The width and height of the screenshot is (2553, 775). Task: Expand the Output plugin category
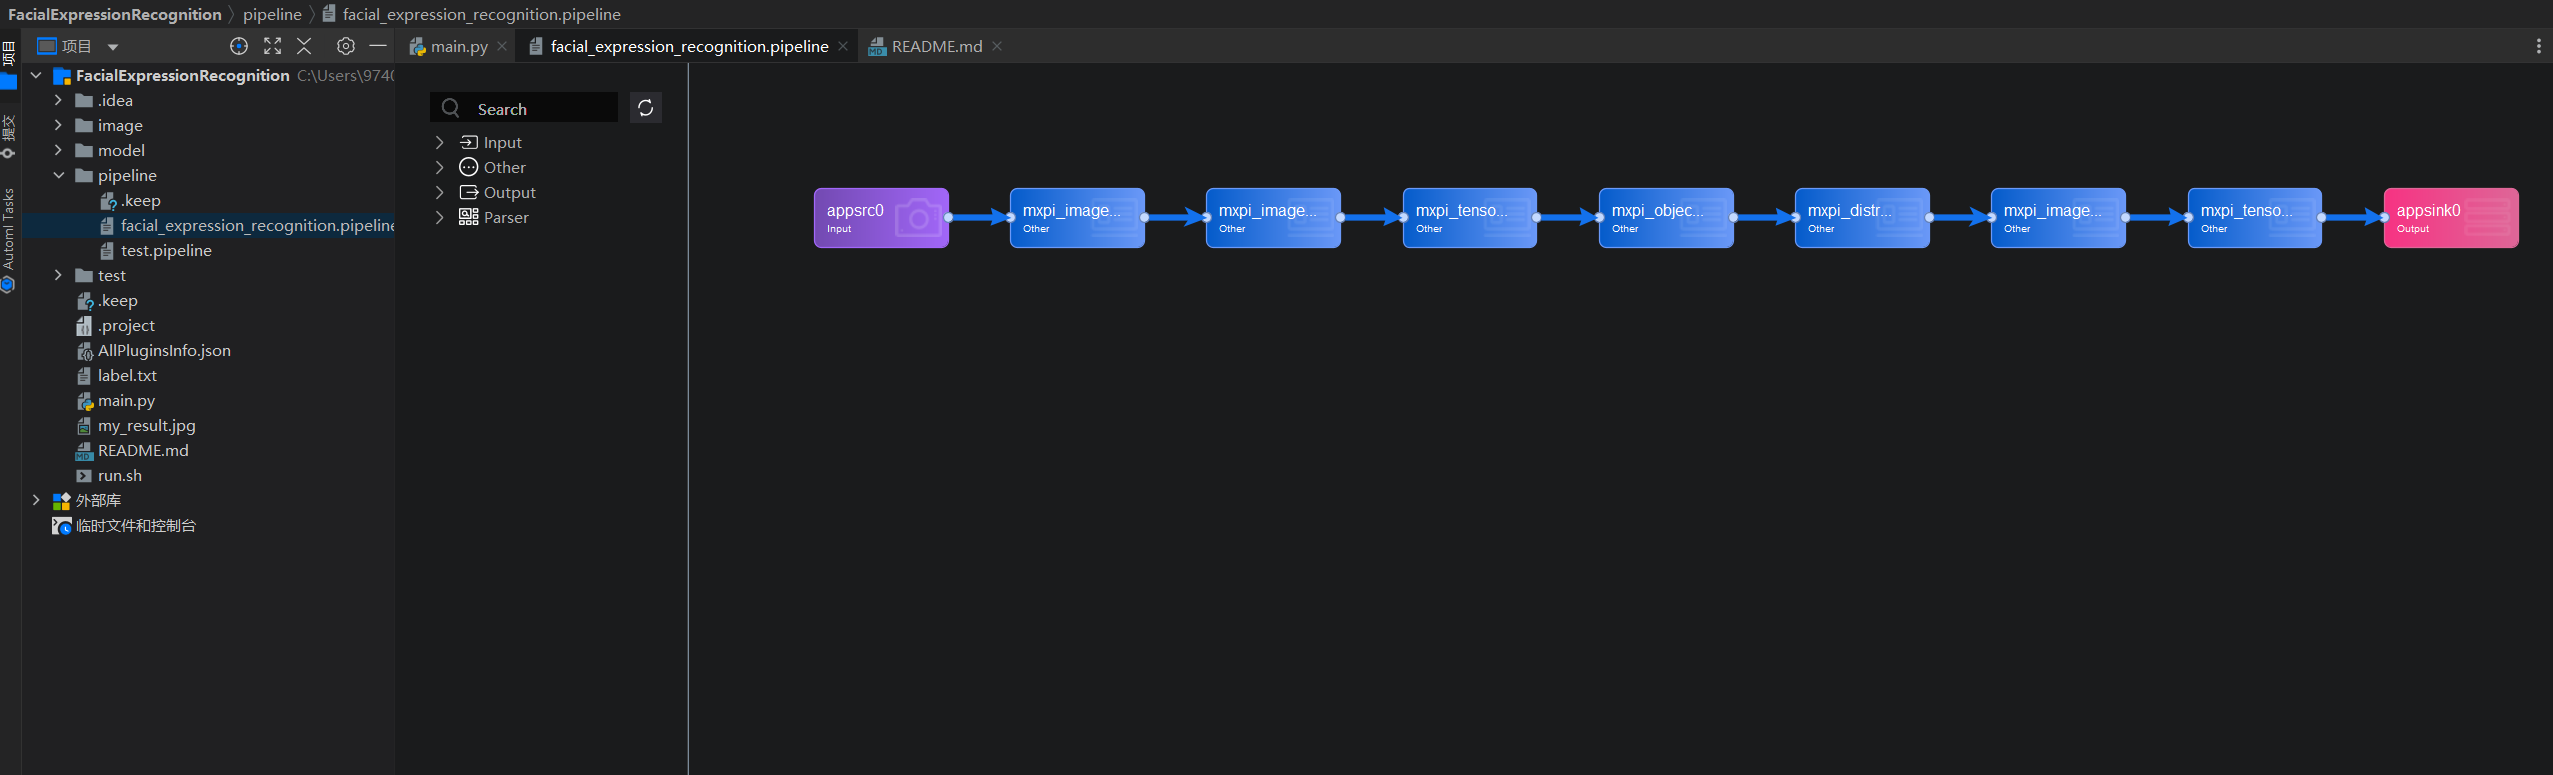tap(439, 192)
